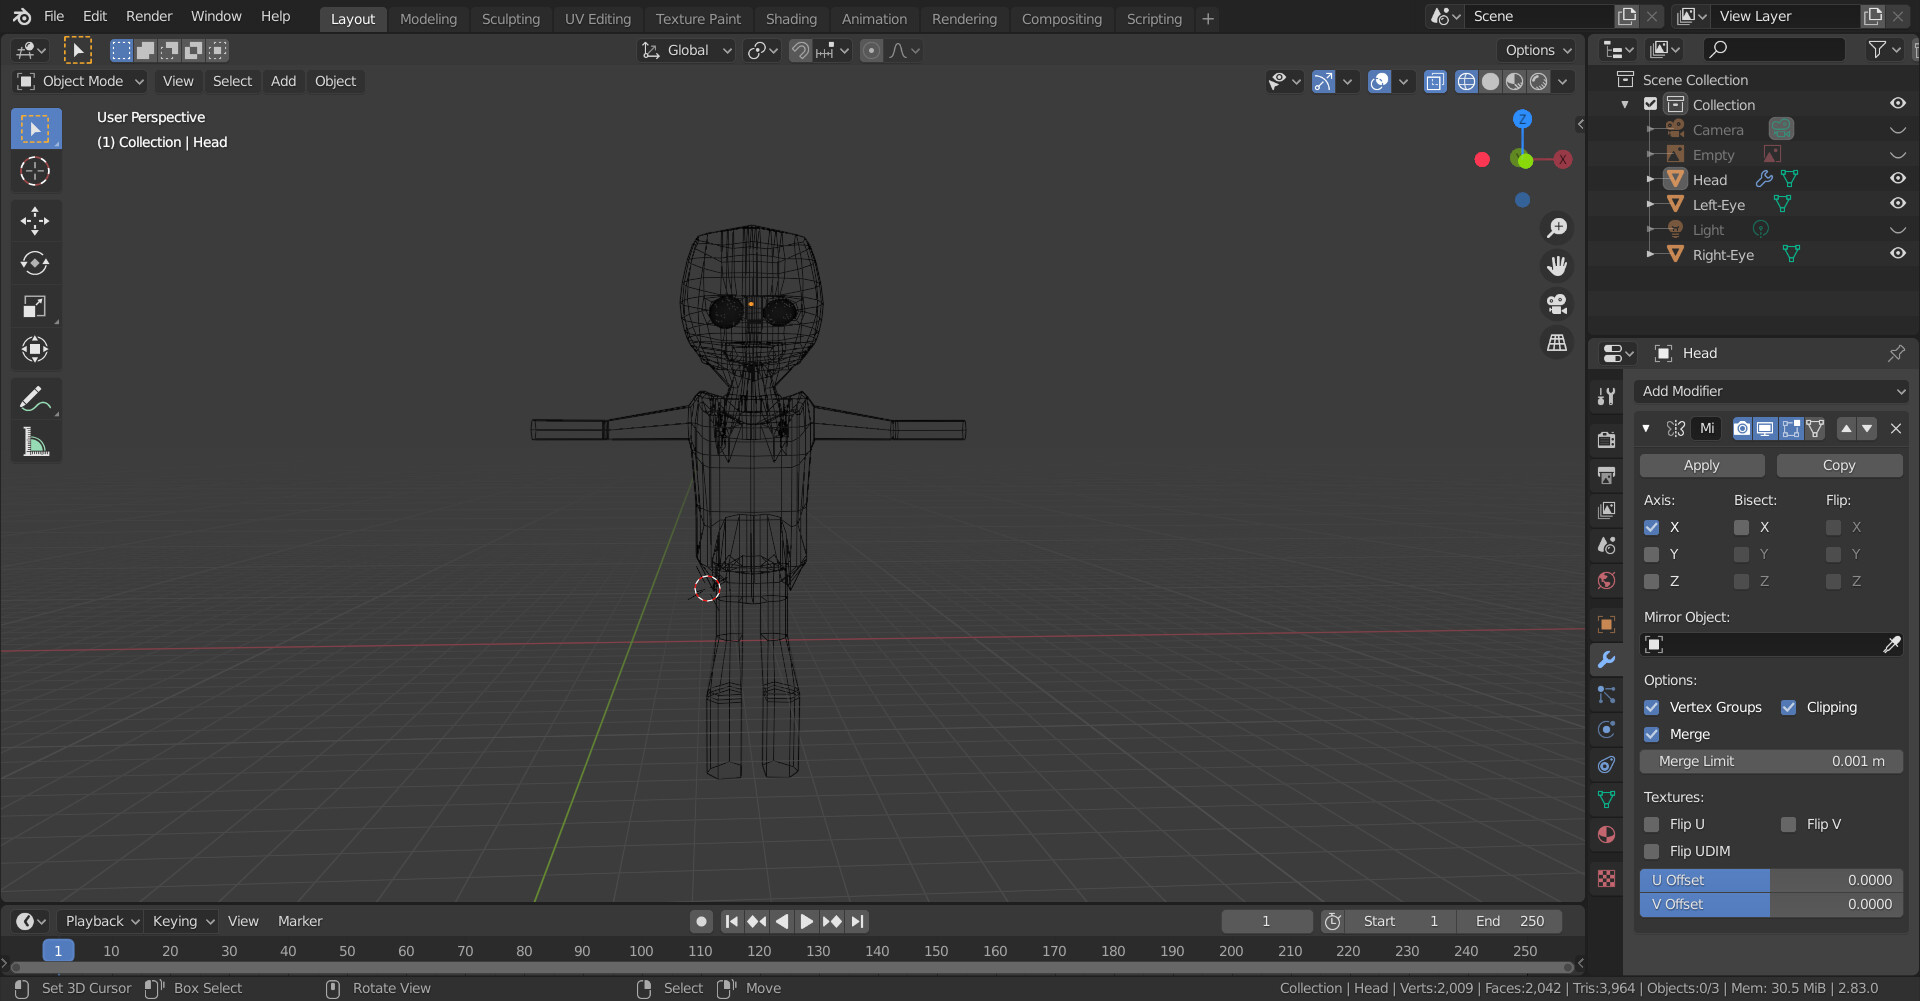
Task: Open the Modifier Properties tab (wrench icon)
Action: (x=1606, y=659)
